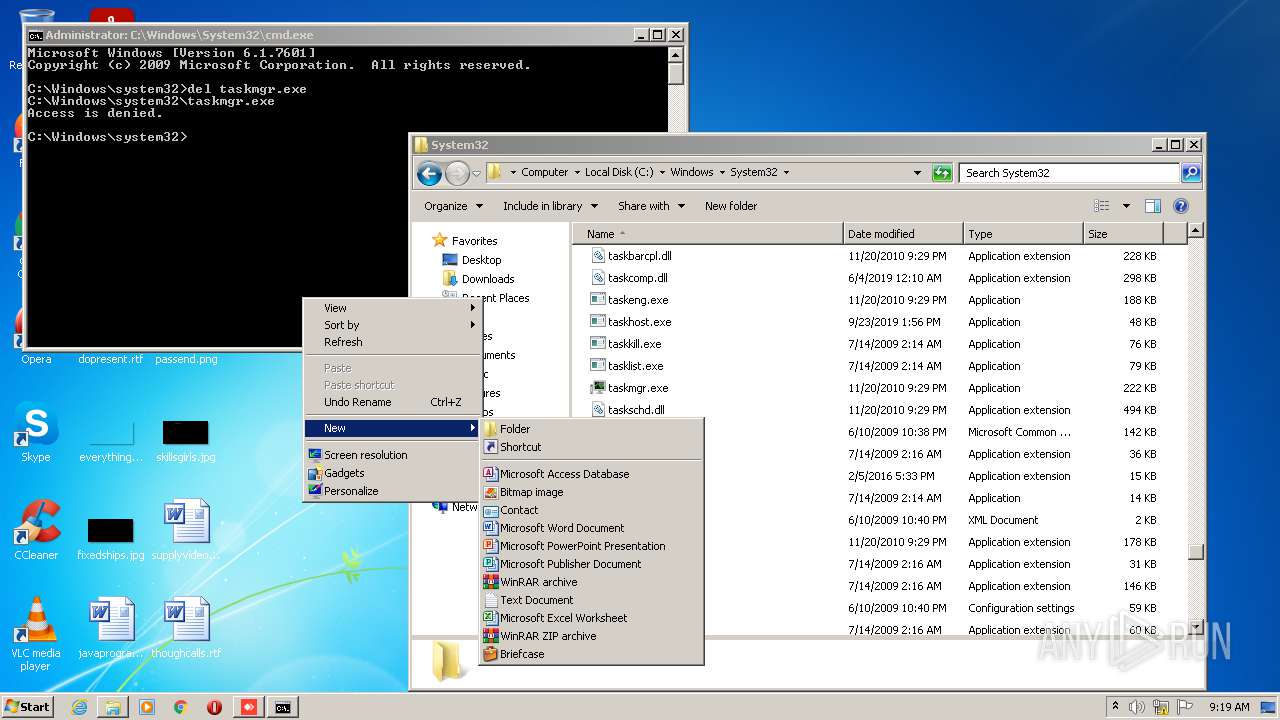Create new Briefcase
This screenshot has width=1280, height=720.
[592, 654]
